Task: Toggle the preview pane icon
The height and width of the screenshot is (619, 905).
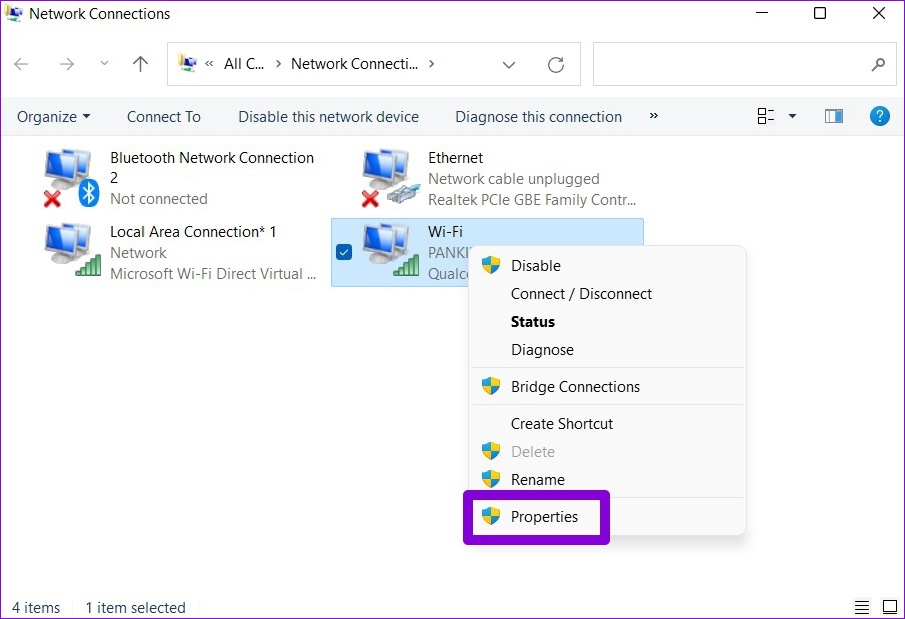Action: click(833, 116)
